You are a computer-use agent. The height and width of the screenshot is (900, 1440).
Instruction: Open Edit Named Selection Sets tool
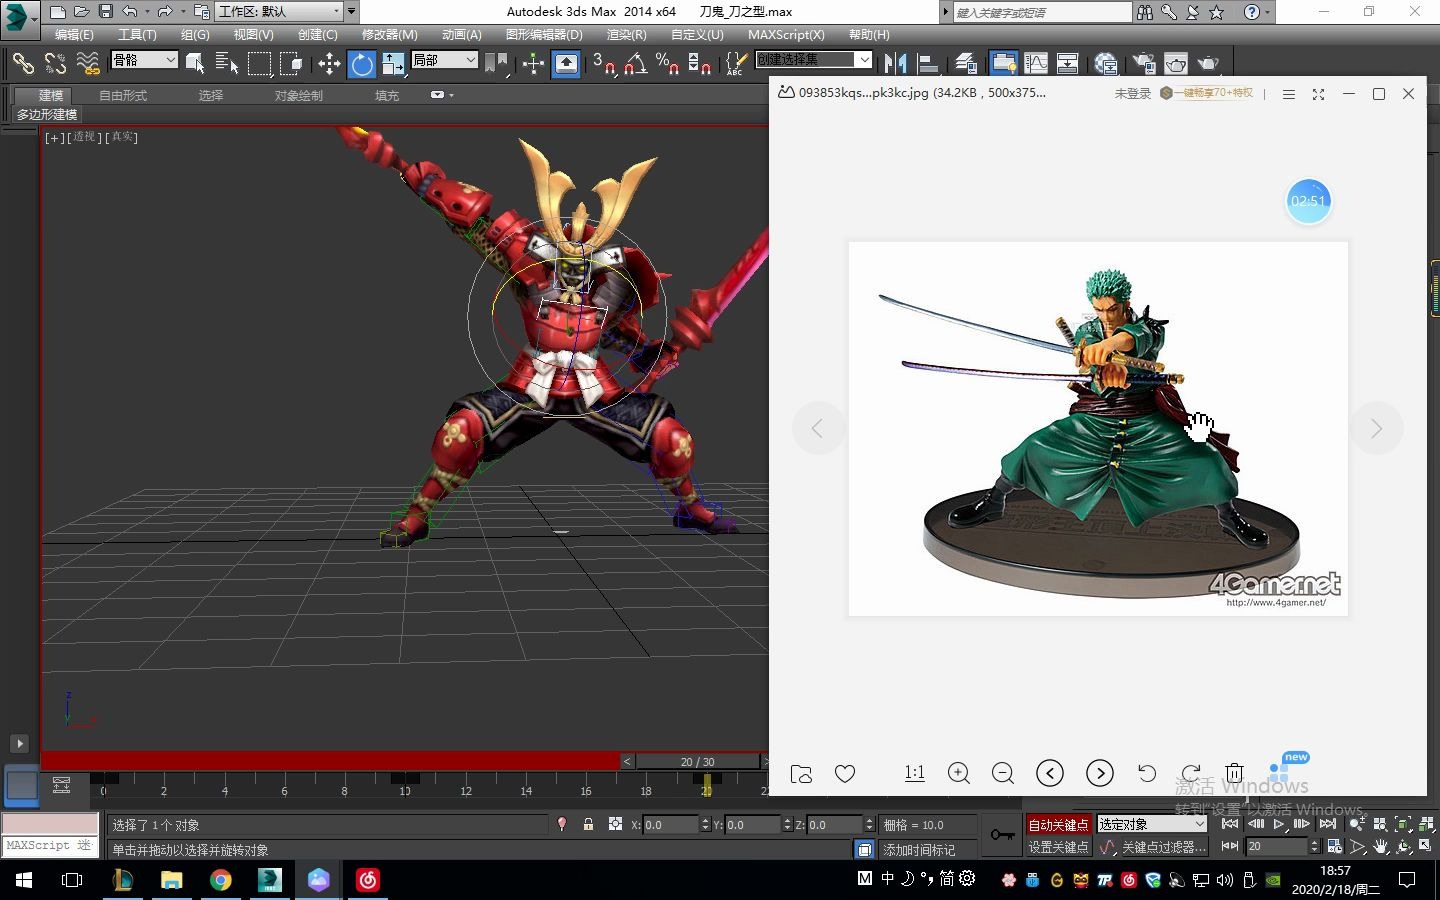(736, 64)
